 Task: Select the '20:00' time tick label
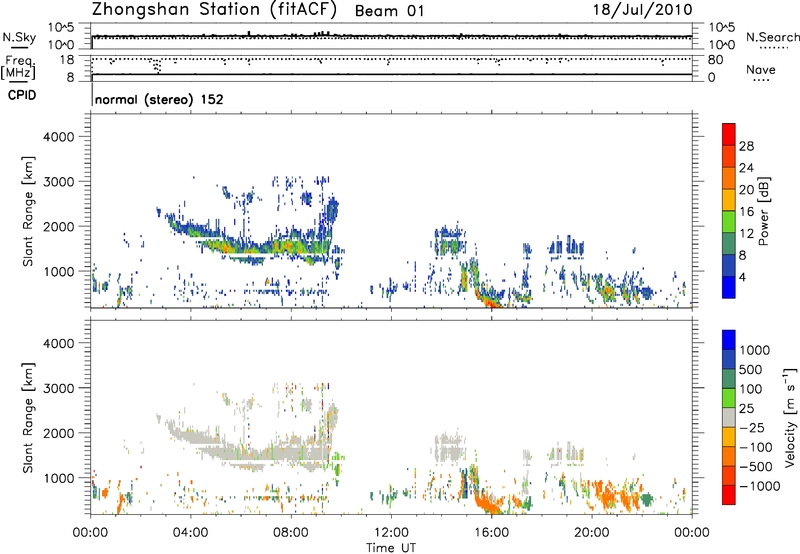click(x=591, y=533)
